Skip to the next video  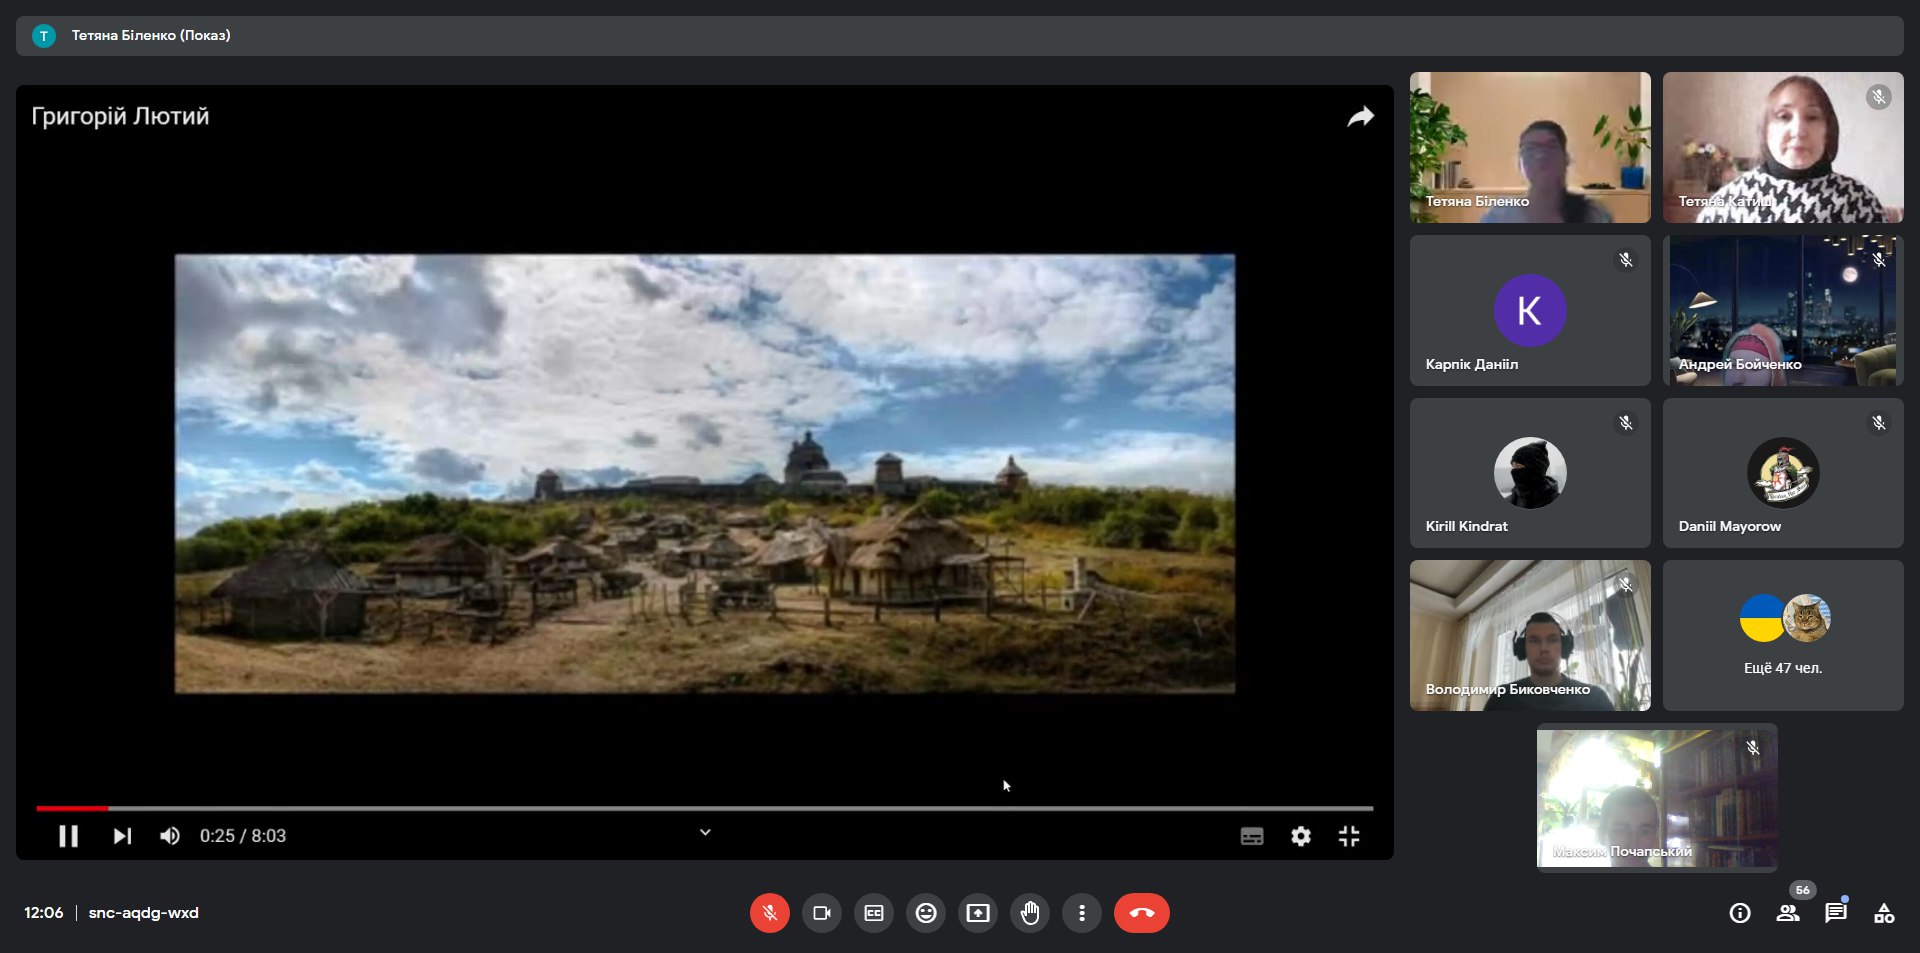[x=122, y=836]
